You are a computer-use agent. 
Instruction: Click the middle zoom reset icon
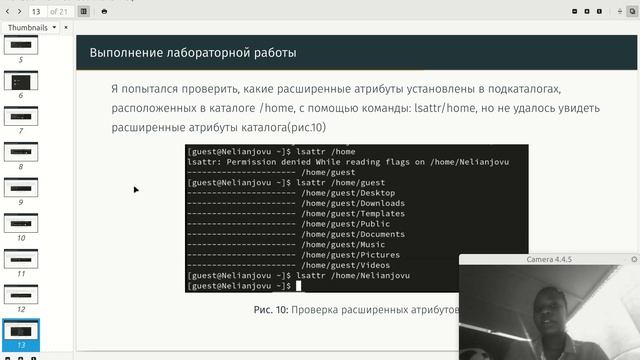point(587,11)
